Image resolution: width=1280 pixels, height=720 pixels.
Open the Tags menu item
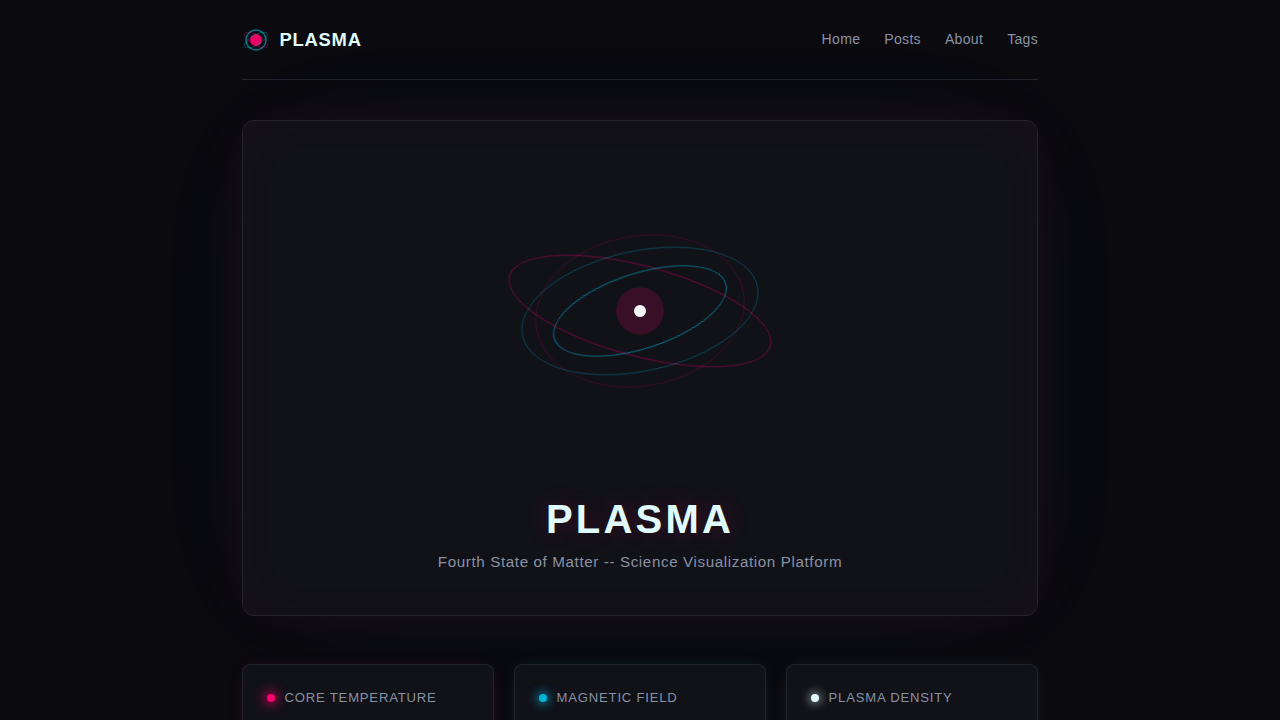pyautogui.click(x=1022, y=39)
